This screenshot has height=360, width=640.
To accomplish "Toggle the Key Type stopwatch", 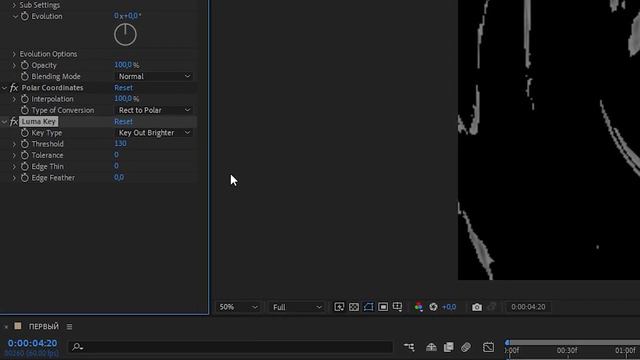I will click(24, 133).
